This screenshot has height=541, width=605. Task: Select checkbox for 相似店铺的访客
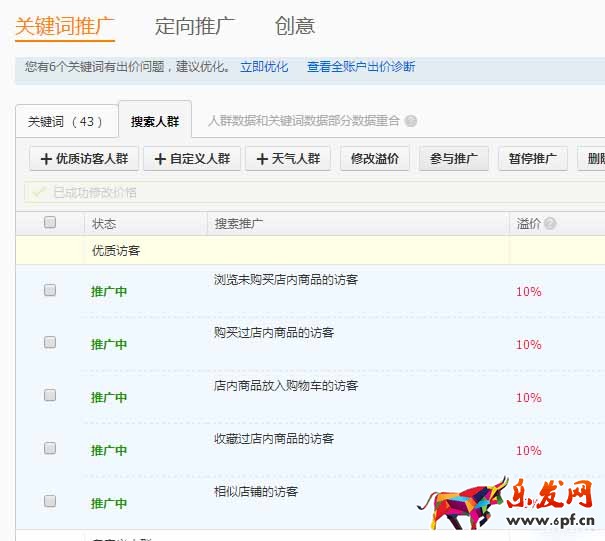[x=50, y=500]
